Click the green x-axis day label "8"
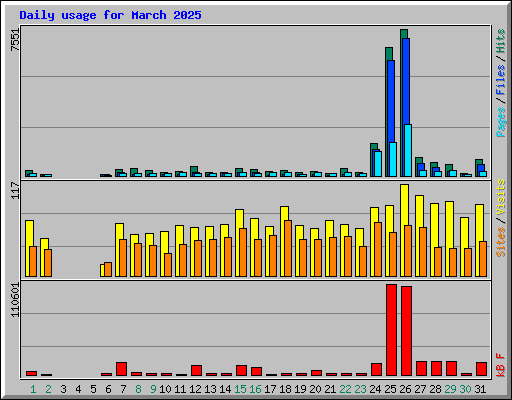 pyautogui.click(x=138, y=389)
